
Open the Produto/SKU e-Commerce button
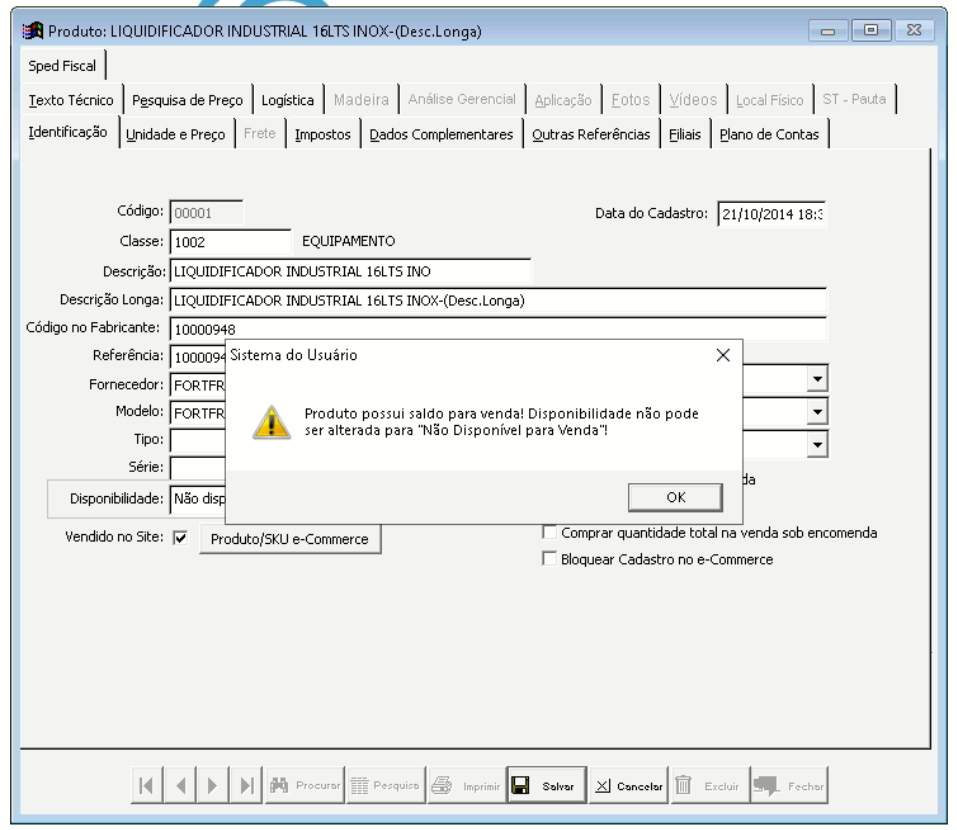pos(290,539)
